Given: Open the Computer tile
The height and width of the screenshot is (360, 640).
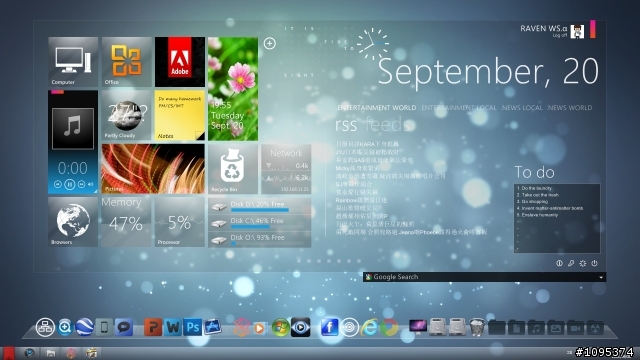Looking at the screenshot, I should point(73,62).
